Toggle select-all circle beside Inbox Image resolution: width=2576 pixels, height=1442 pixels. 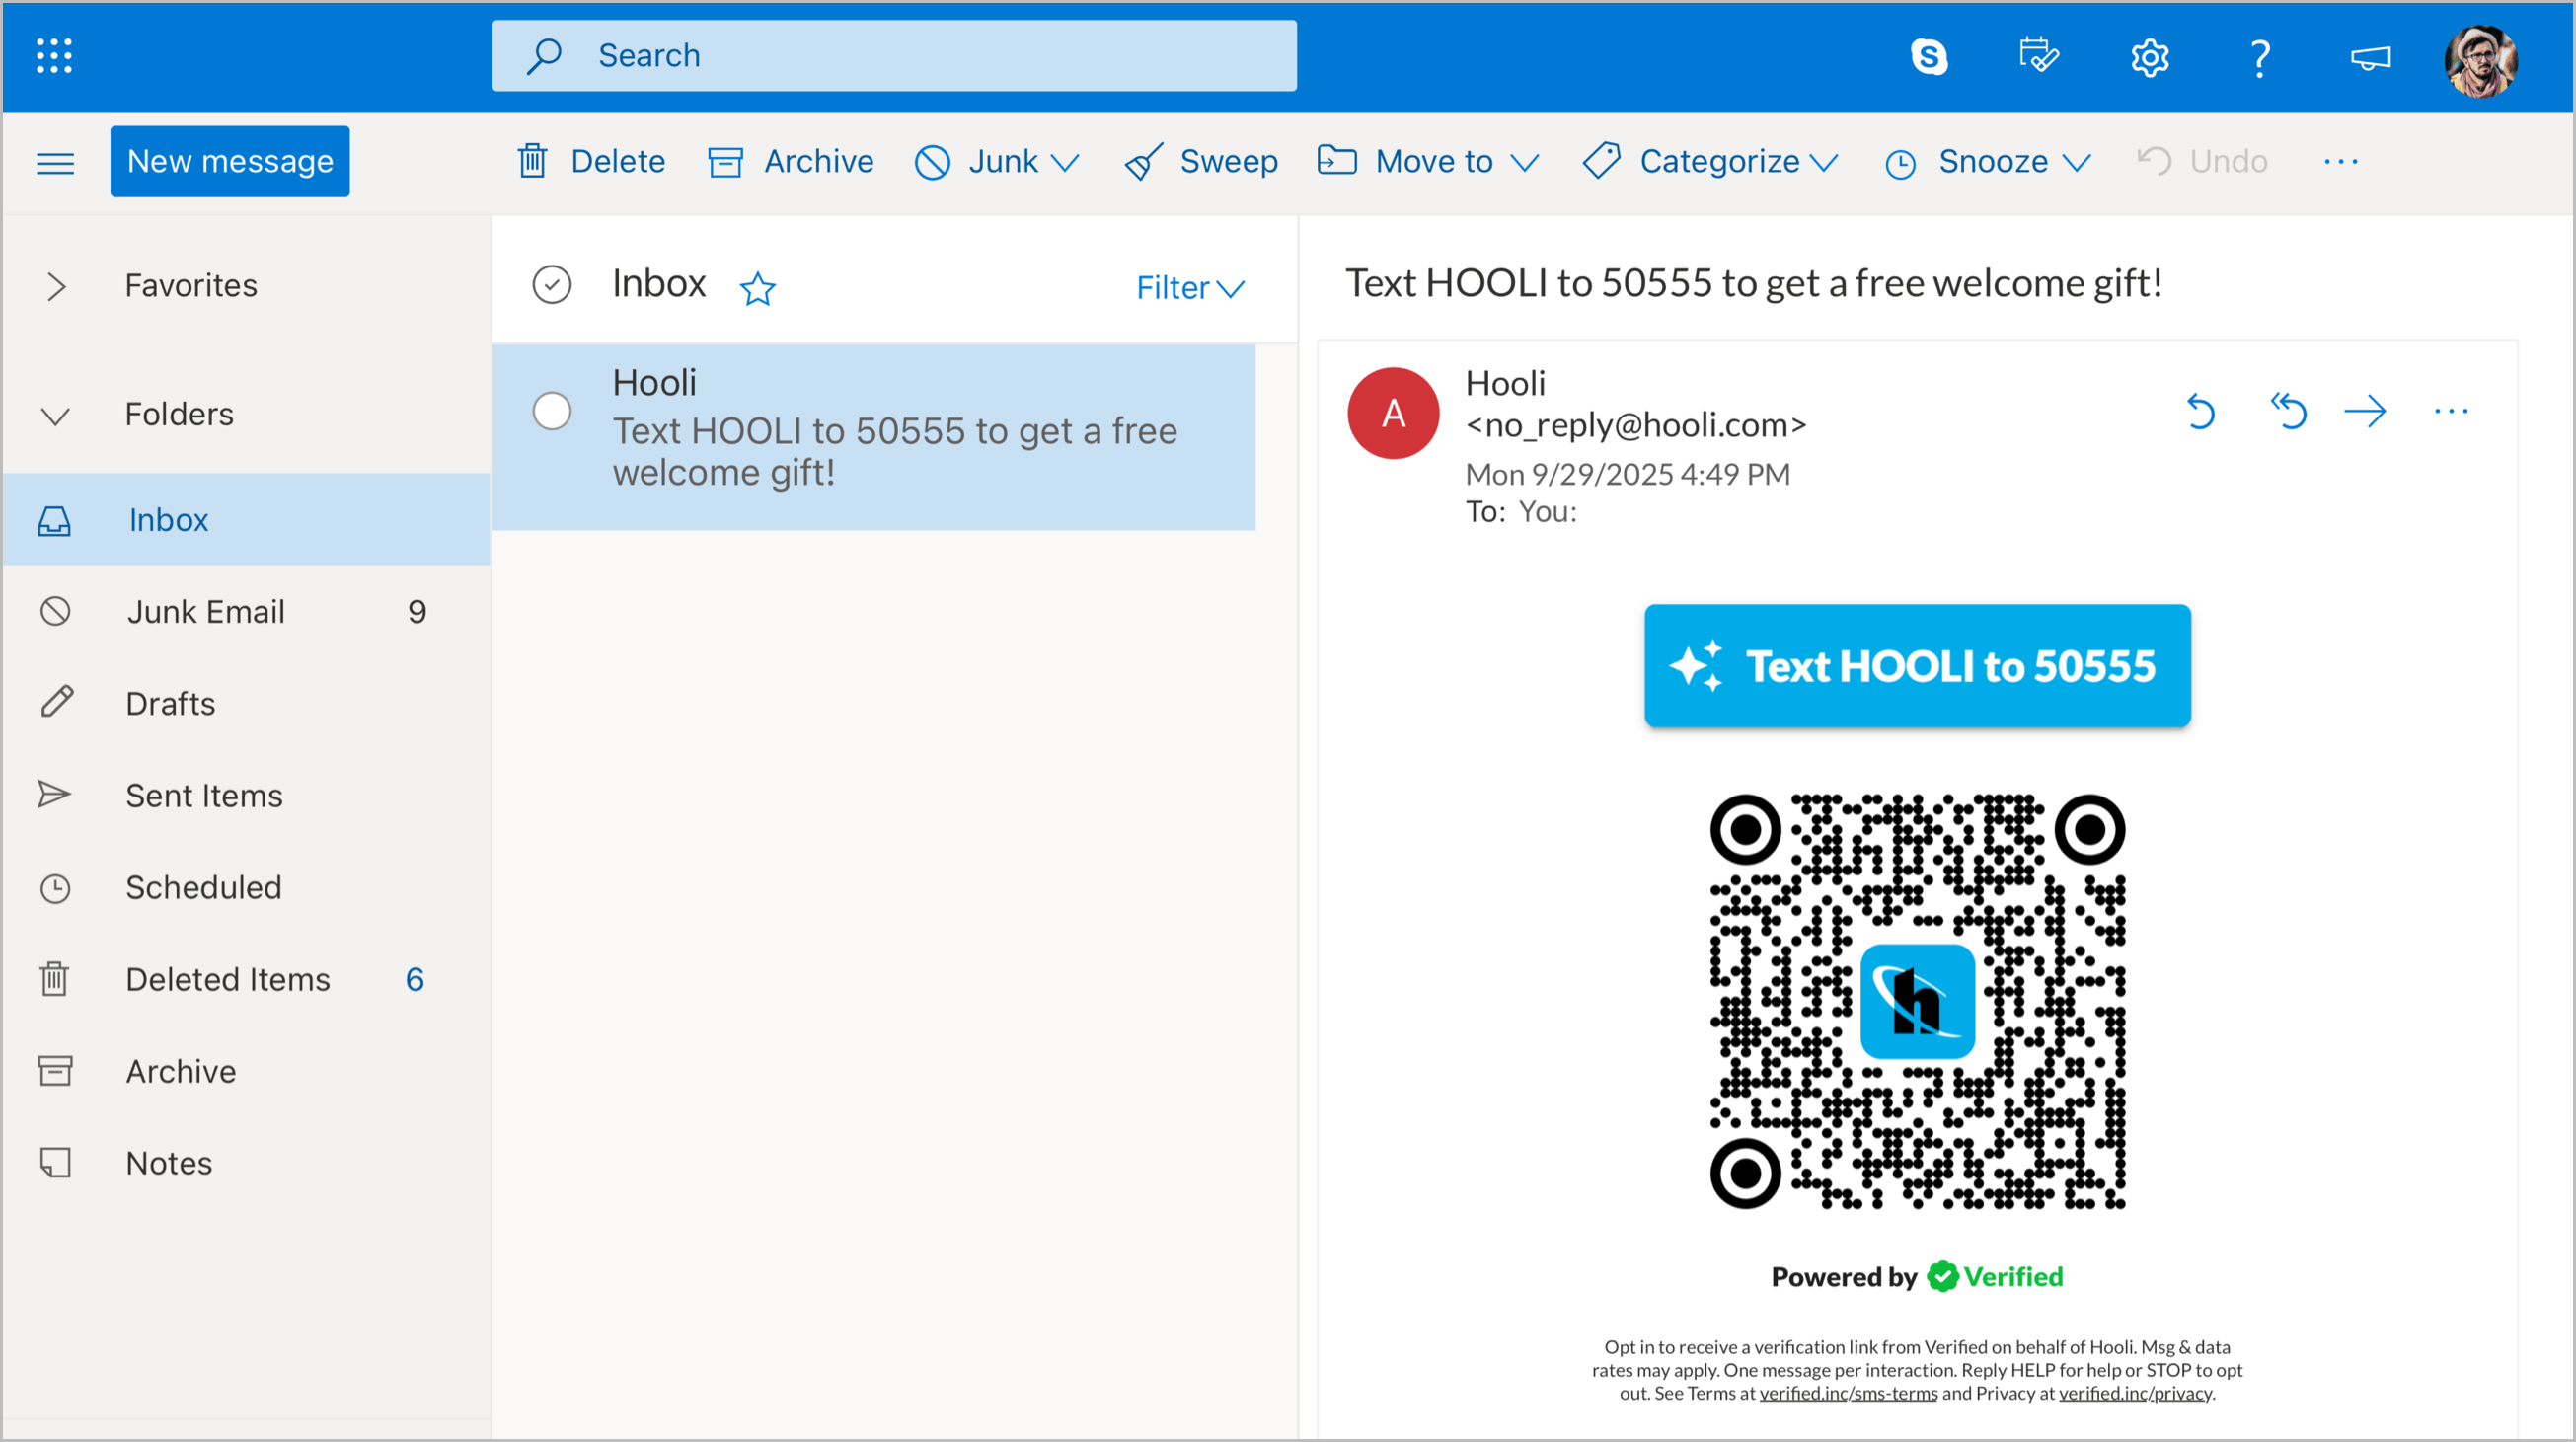[552, 285]
